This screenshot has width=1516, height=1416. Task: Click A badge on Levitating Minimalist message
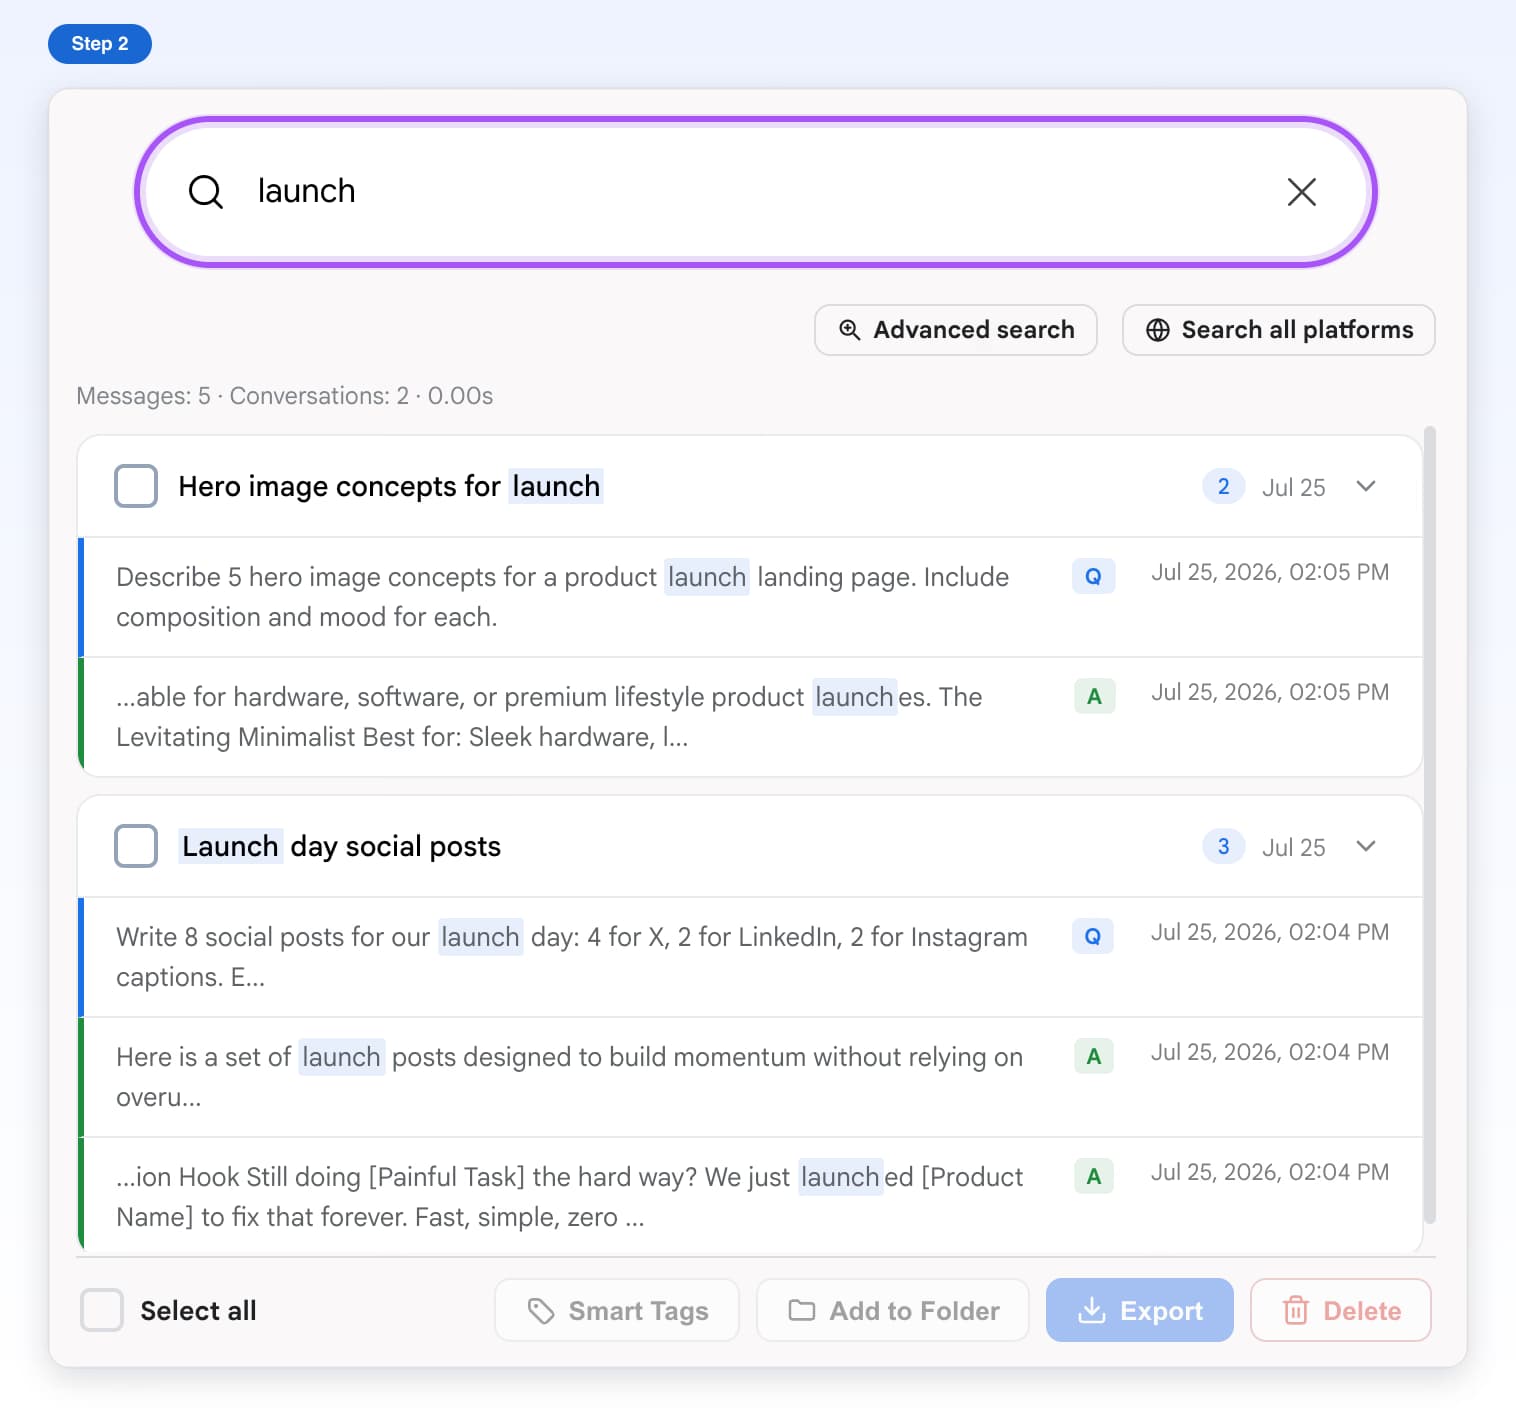tap(1094, 696)
